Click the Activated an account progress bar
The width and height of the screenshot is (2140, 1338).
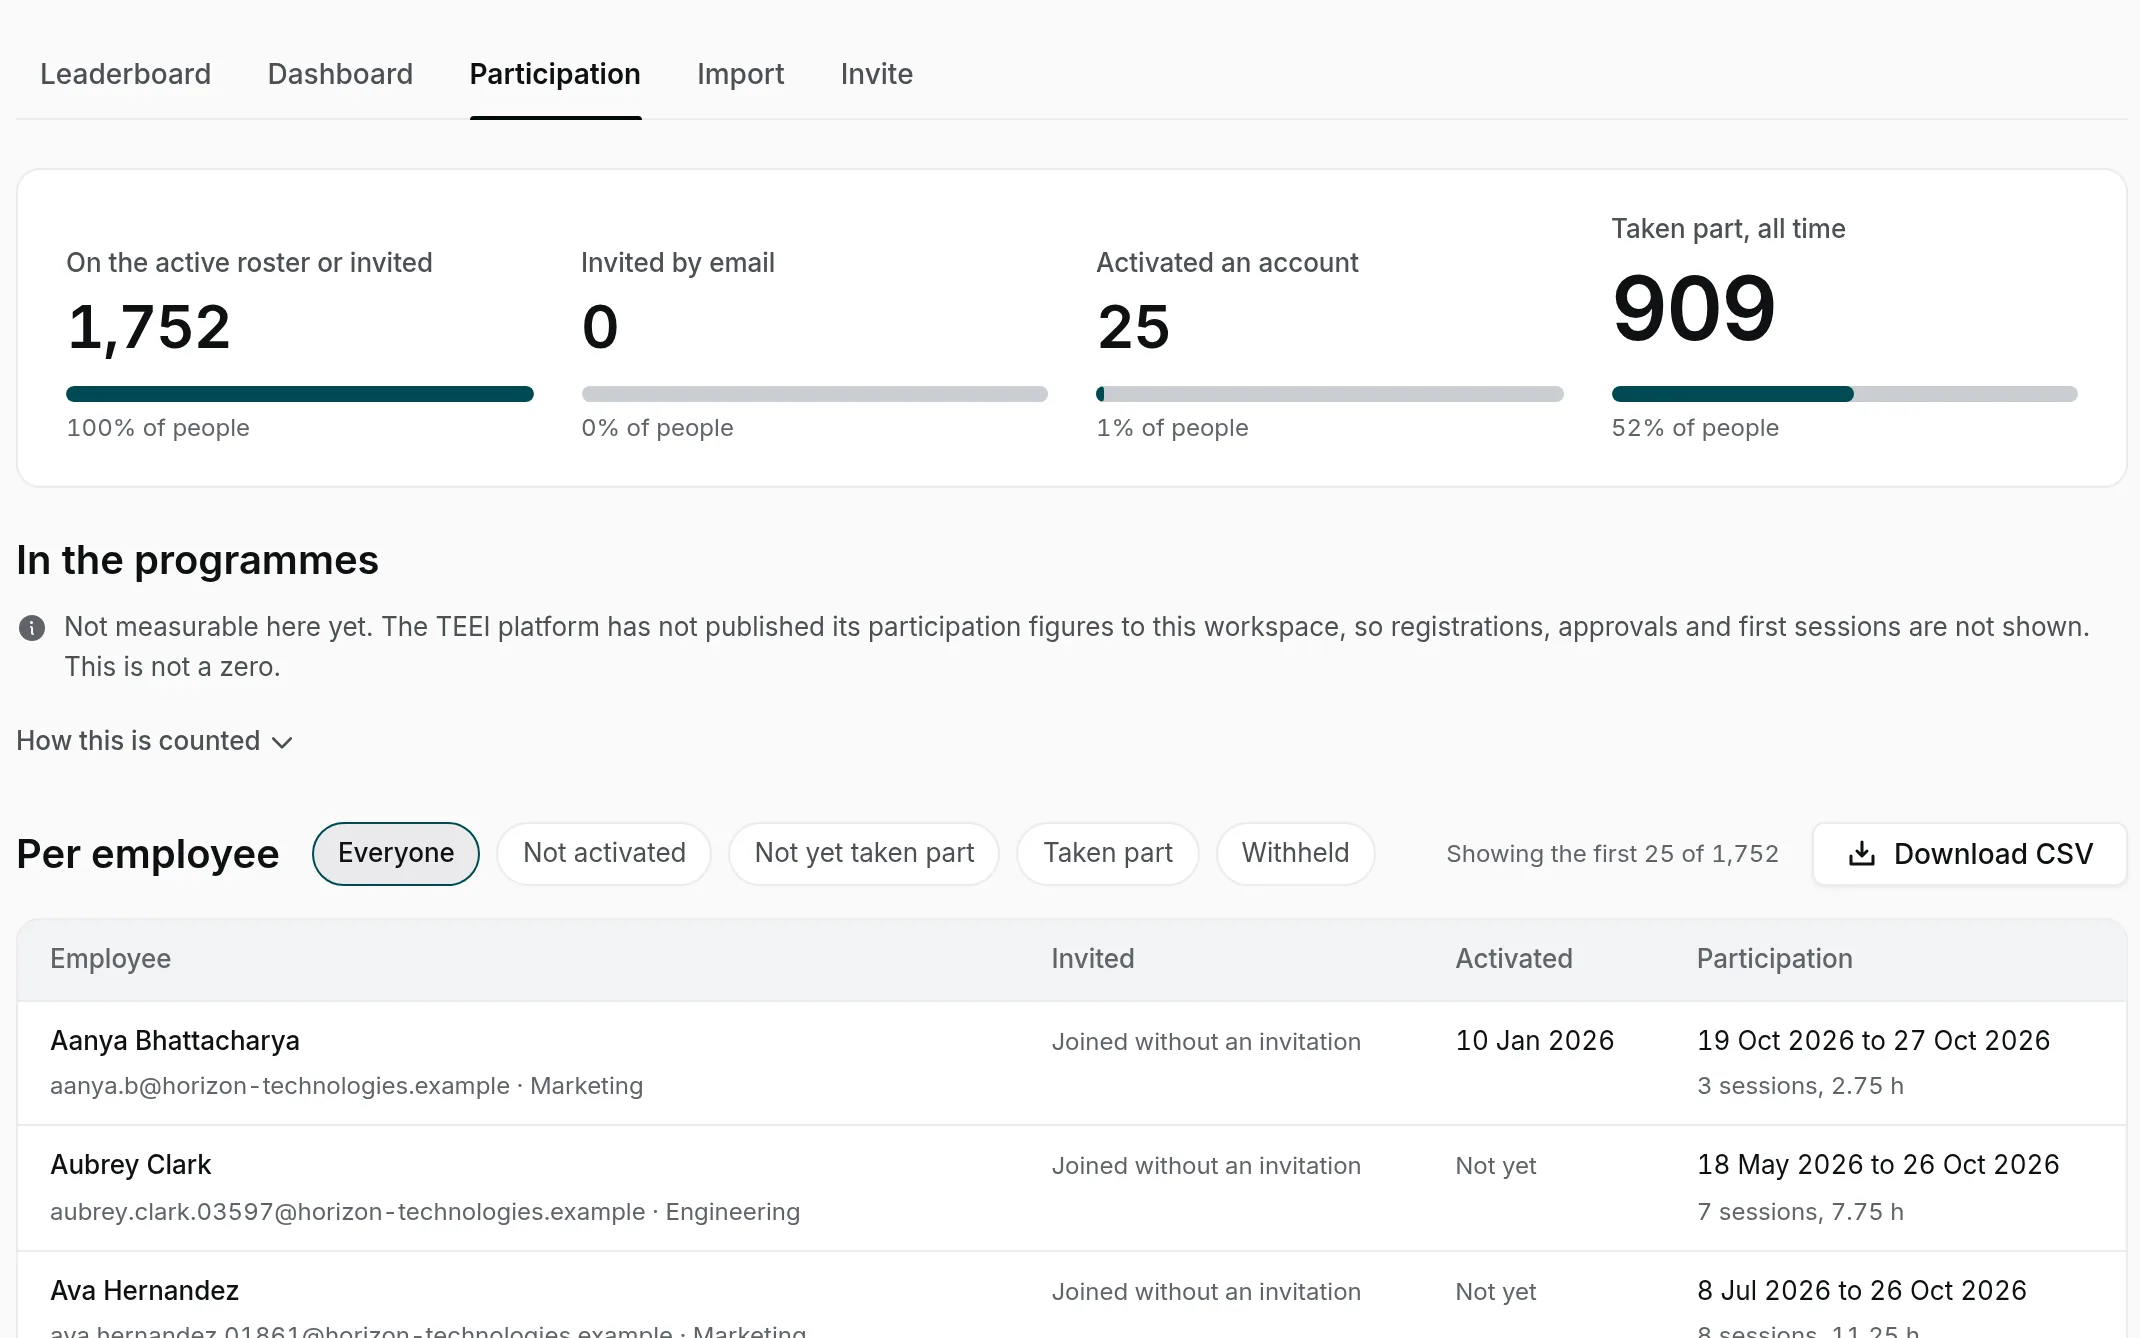[1330, 394]
